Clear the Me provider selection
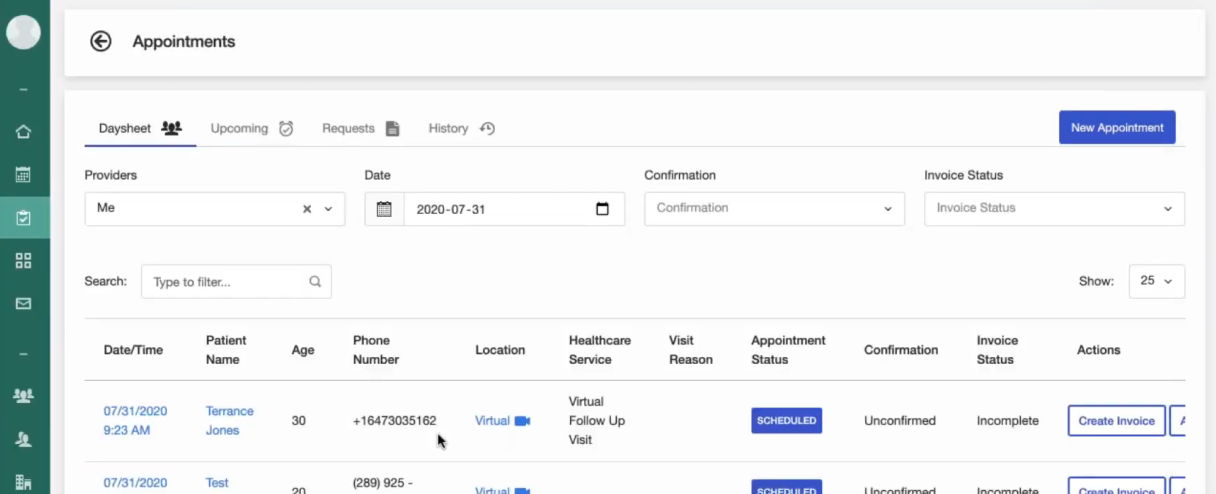This screenshot has width=1216, height=494. tap(307, 209)
